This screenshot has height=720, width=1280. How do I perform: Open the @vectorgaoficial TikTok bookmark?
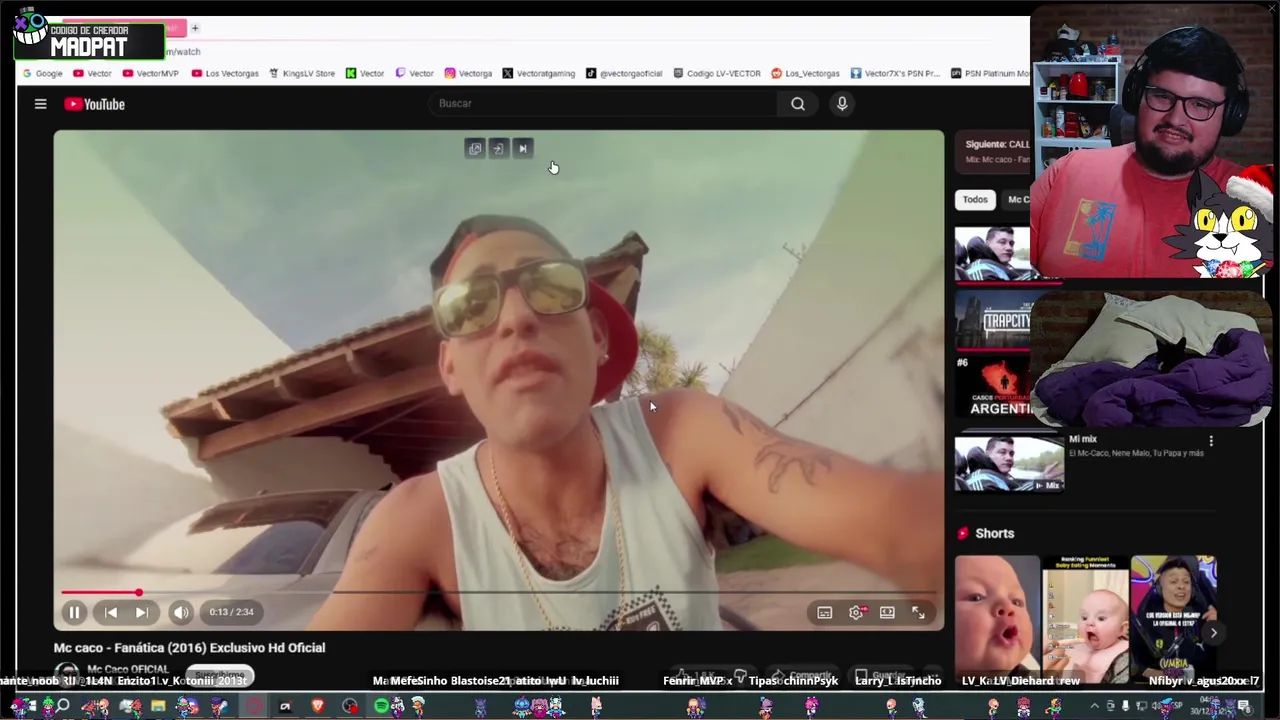[624, 73]
